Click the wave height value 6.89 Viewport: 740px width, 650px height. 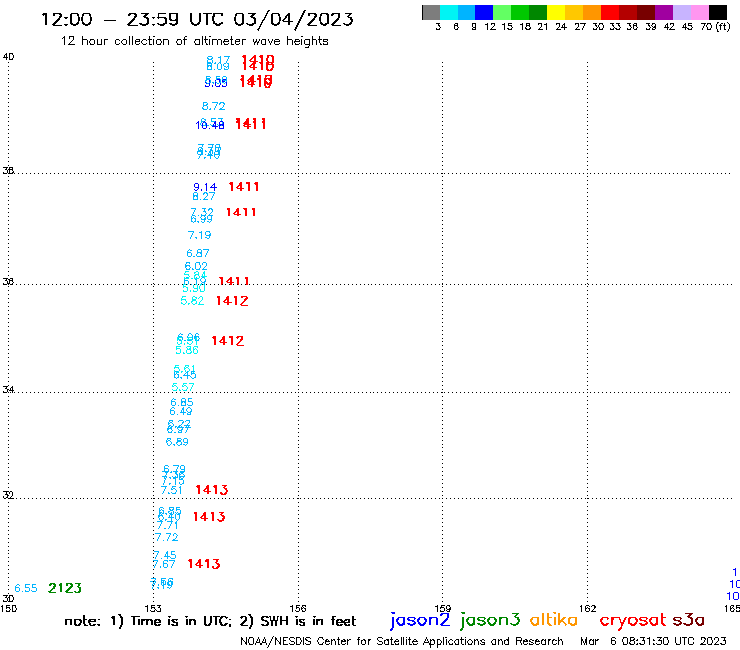[177, 442]
